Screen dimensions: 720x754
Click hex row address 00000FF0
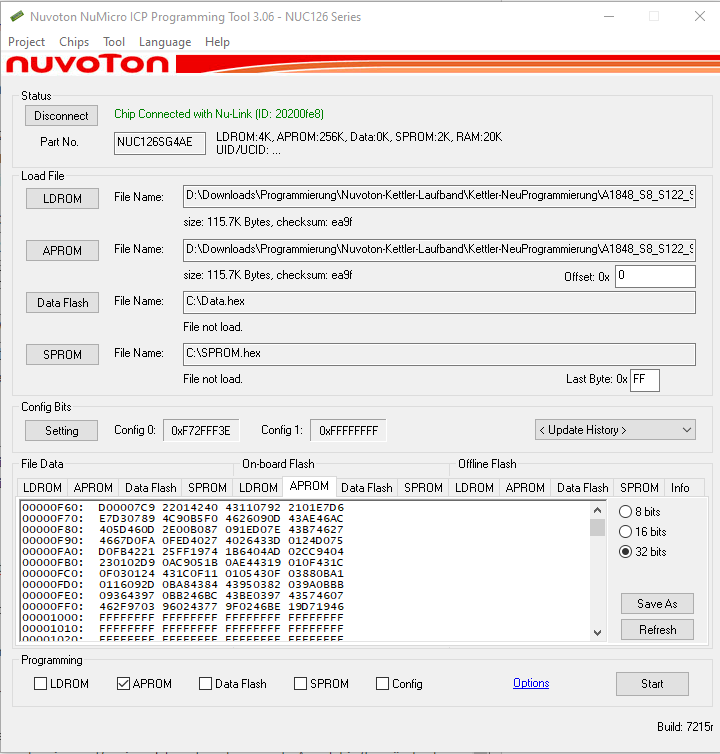[52, 606]
